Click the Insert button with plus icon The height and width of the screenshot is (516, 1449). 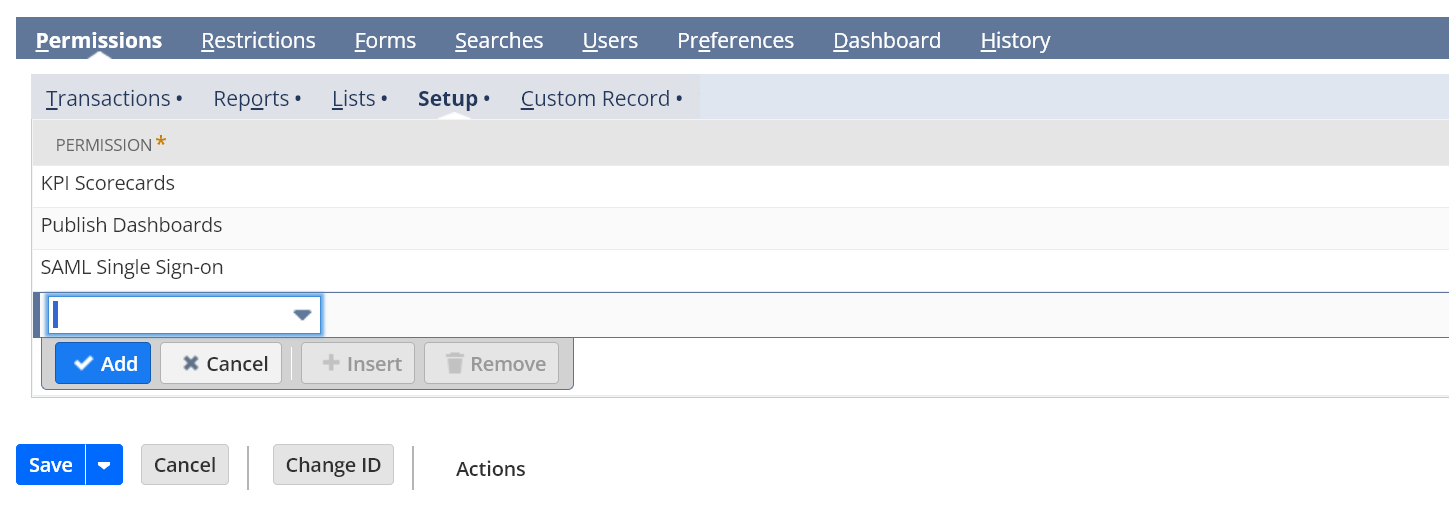(358, 364)
